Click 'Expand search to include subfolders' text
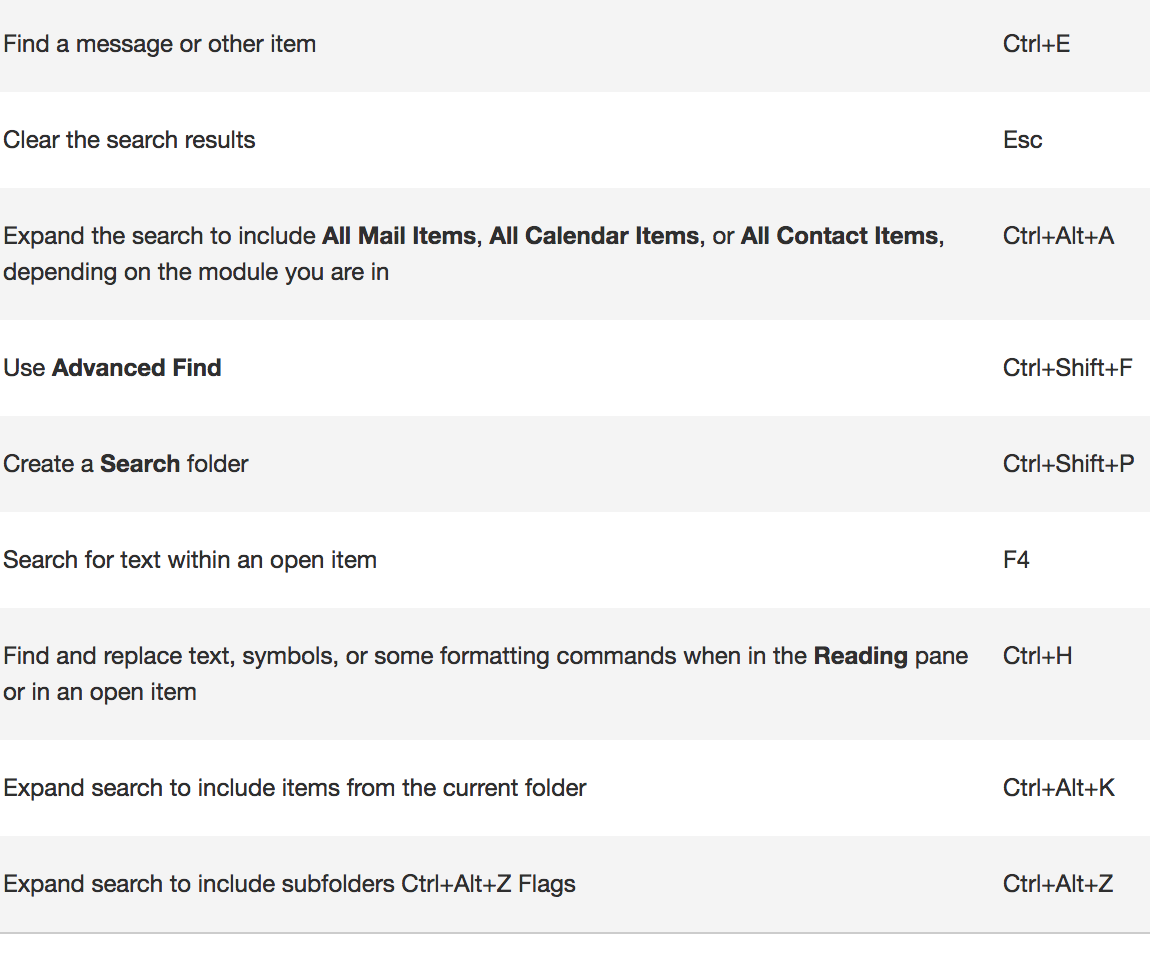 pos(200,884)
